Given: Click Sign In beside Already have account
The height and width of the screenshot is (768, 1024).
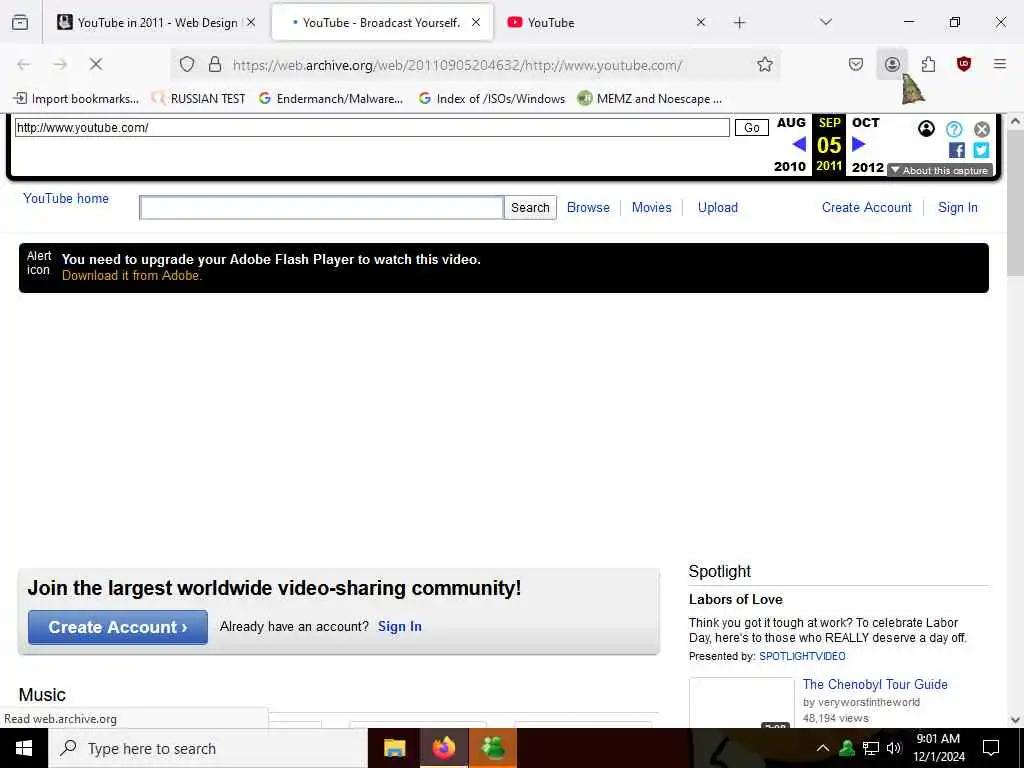Looking at the screenshot, I should (x=400, y=627).
